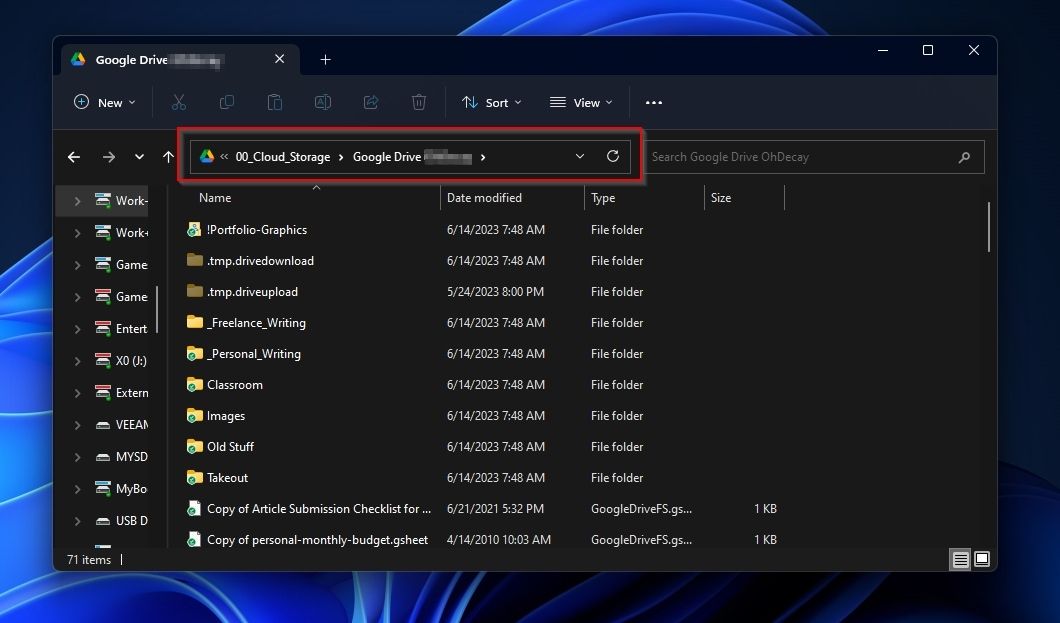Click the search magnifier icon
Screen dimensions: 1060x623
click(964, 157)
